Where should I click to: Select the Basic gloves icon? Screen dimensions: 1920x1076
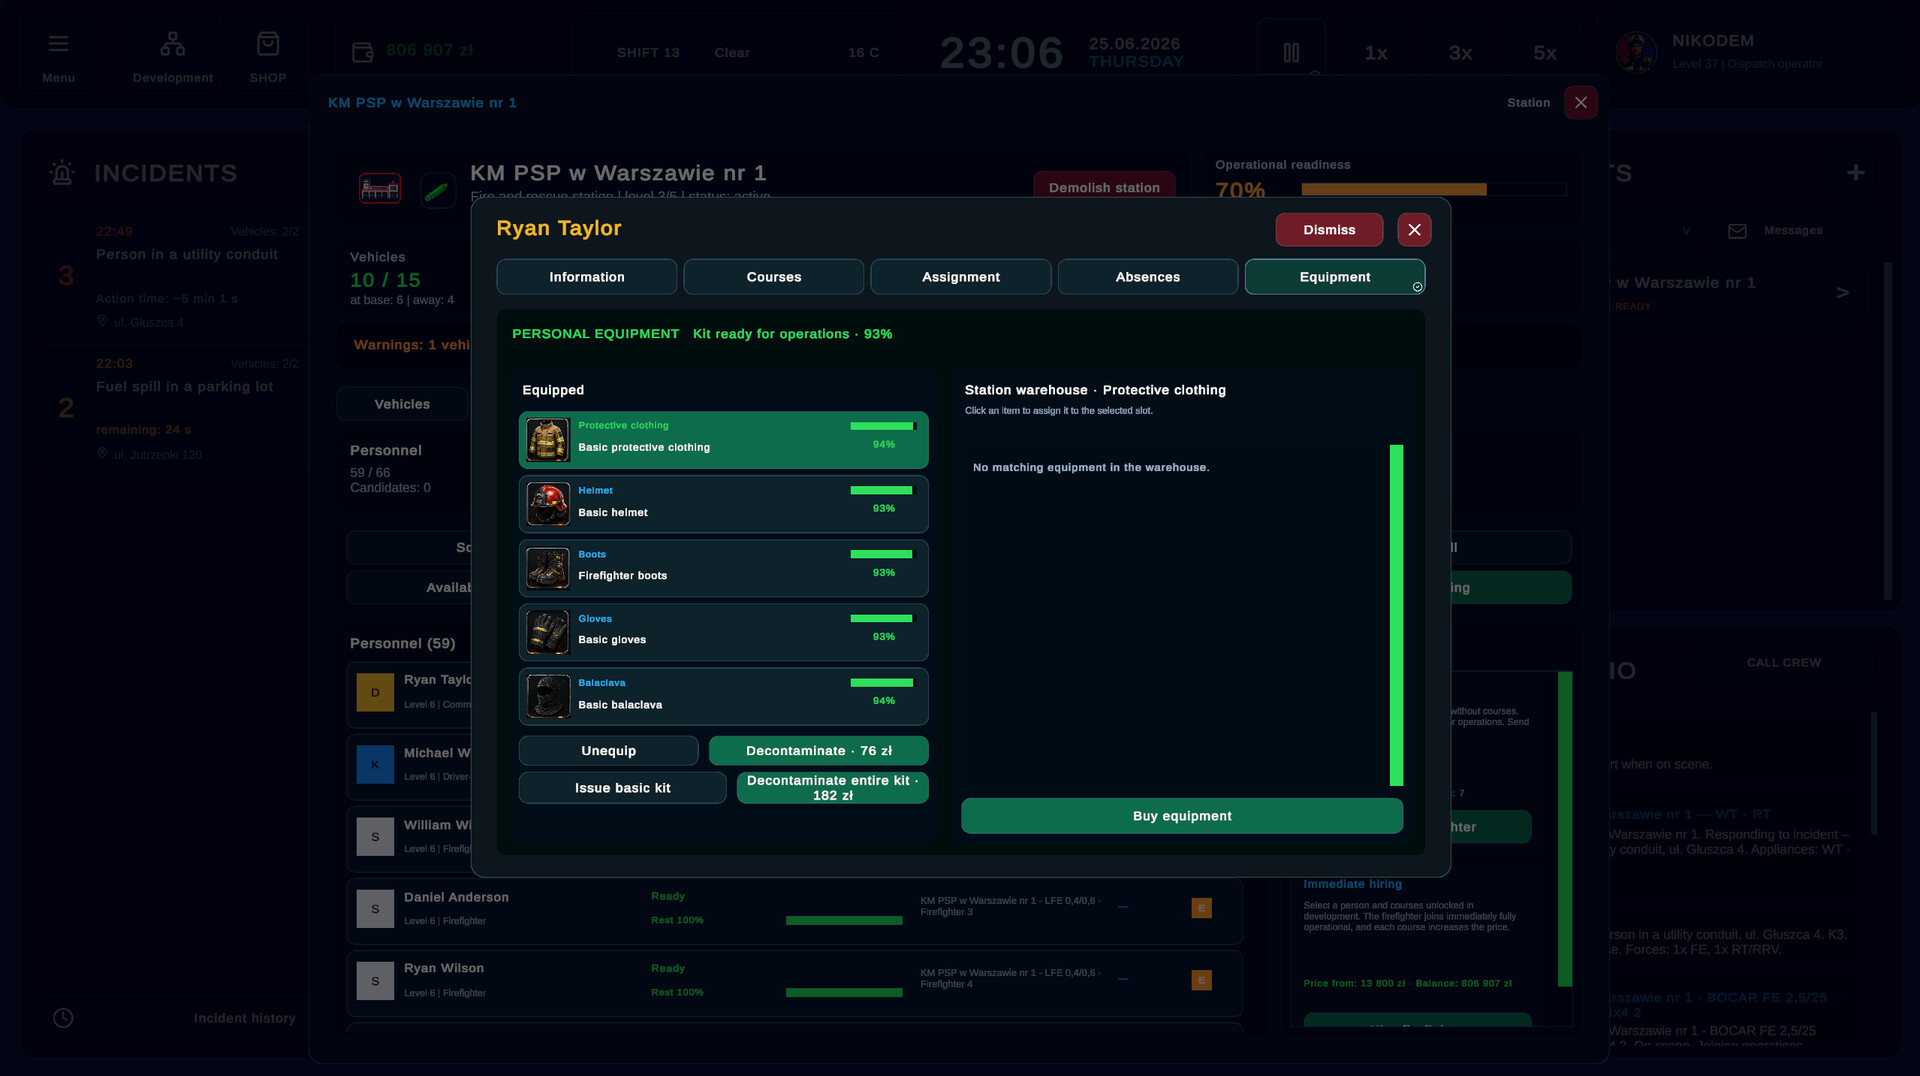pos(548,632)
